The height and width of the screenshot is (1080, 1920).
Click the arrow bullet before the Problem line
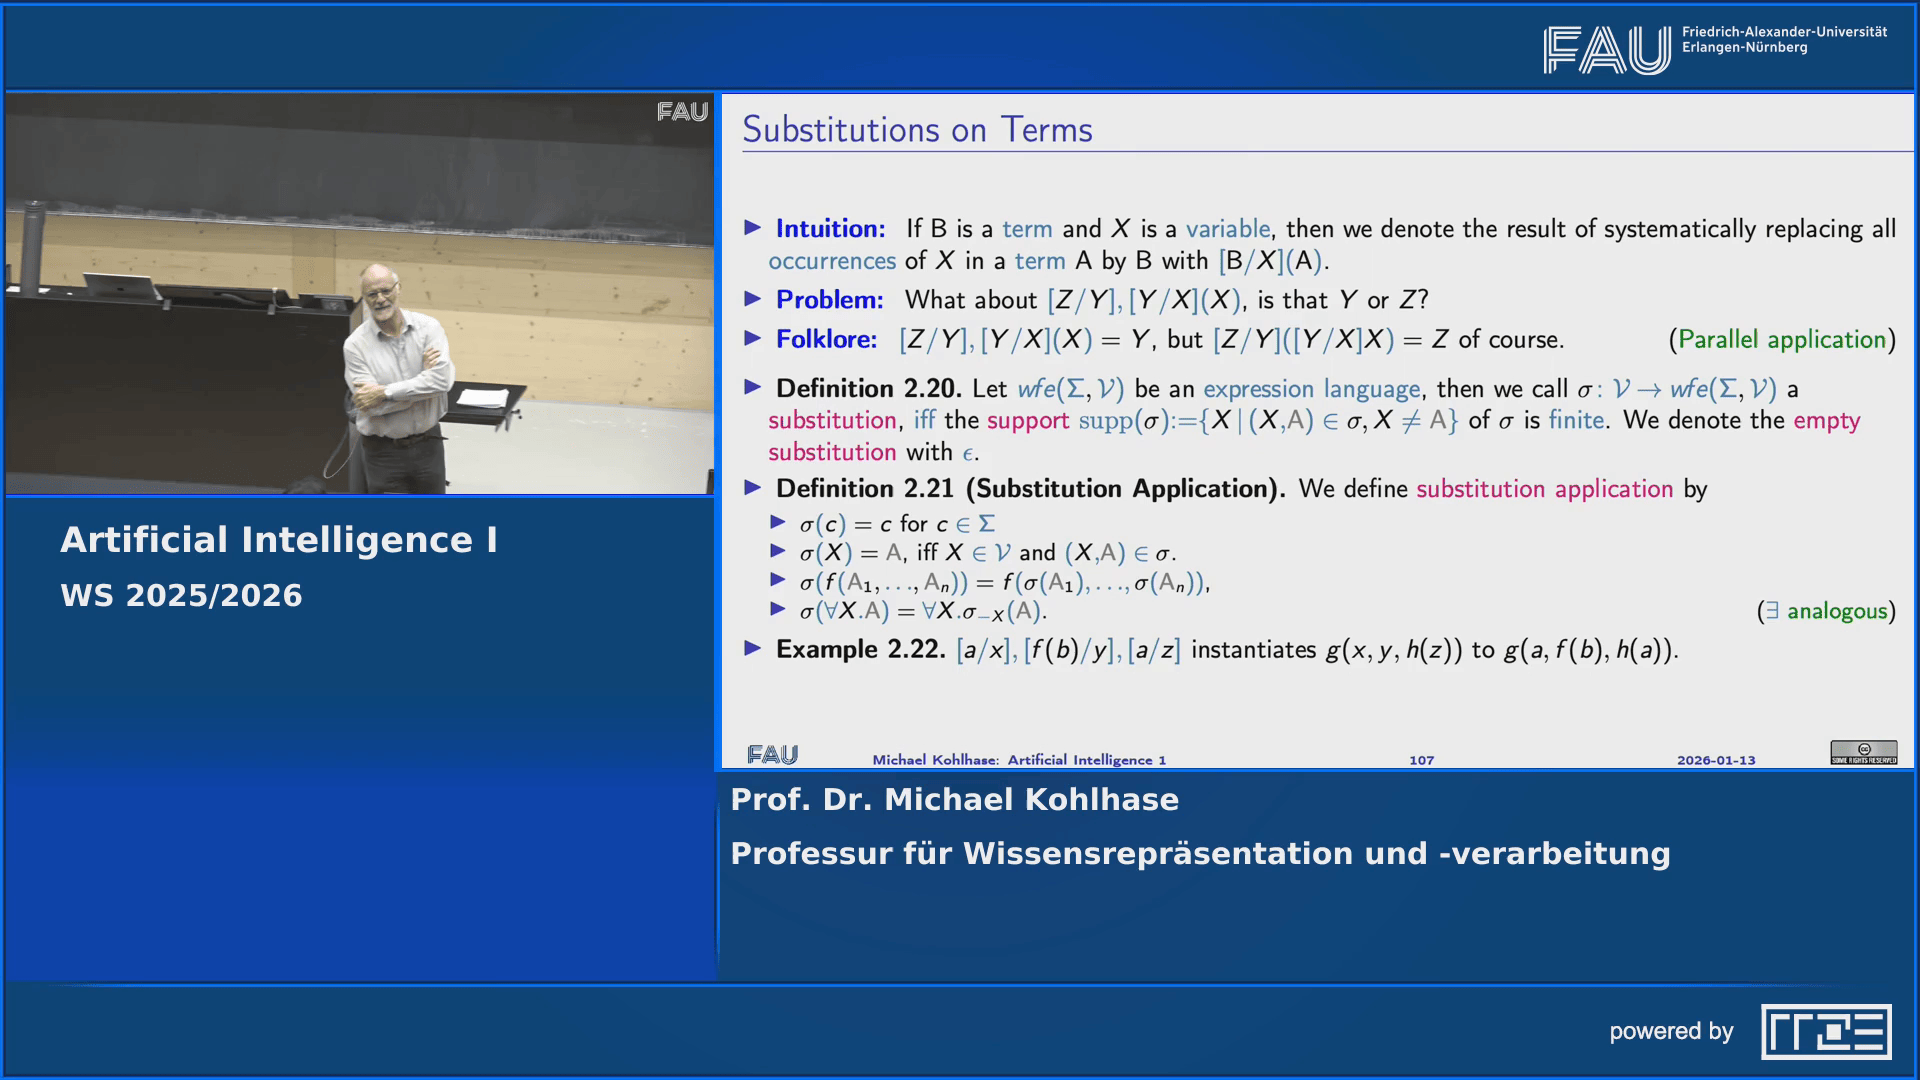[x=754, y=300]
